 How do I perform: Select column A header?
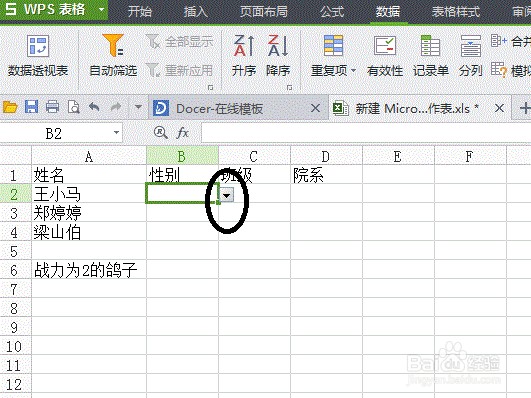click(89, 156)
